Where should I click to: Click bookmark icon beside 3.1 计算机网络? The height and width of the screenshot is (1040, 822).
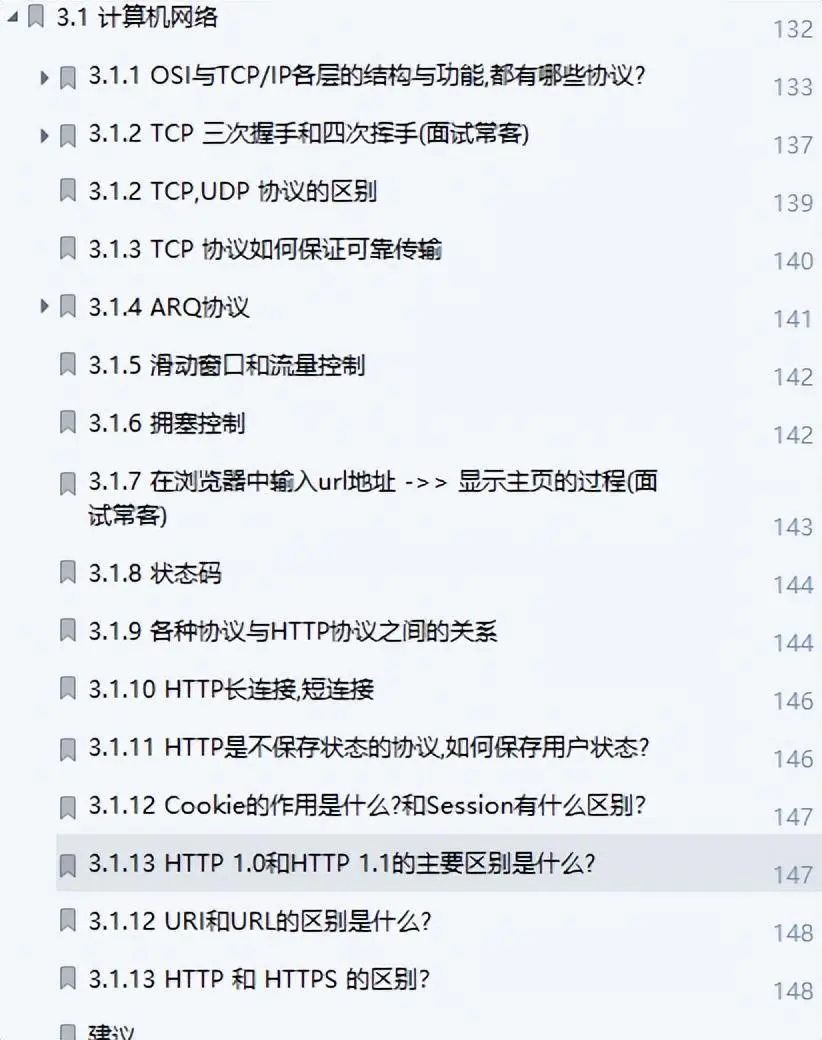35,17
